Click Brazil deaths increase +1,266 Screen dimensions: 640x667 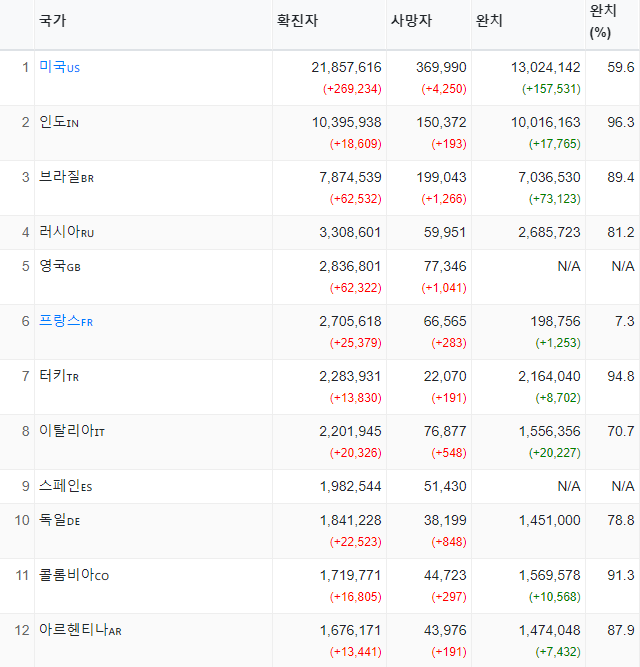coord(444,199)
